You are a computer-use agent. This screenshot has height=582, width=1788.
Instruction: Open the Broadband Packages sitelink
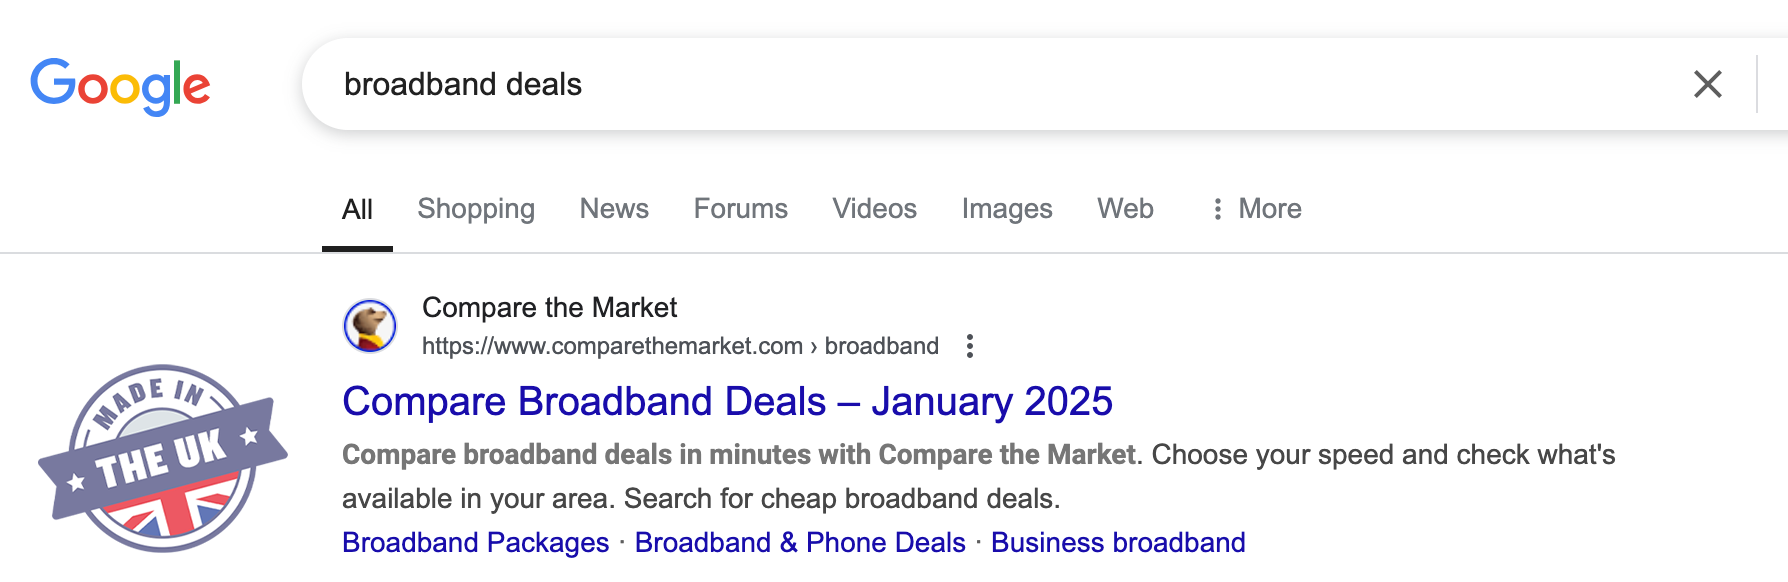475,543
